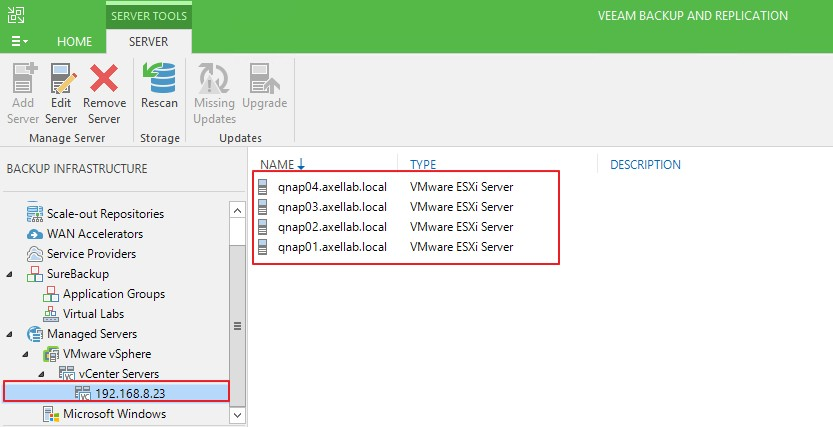Select the qnap04.axellab.local server row

pos(332,187)
